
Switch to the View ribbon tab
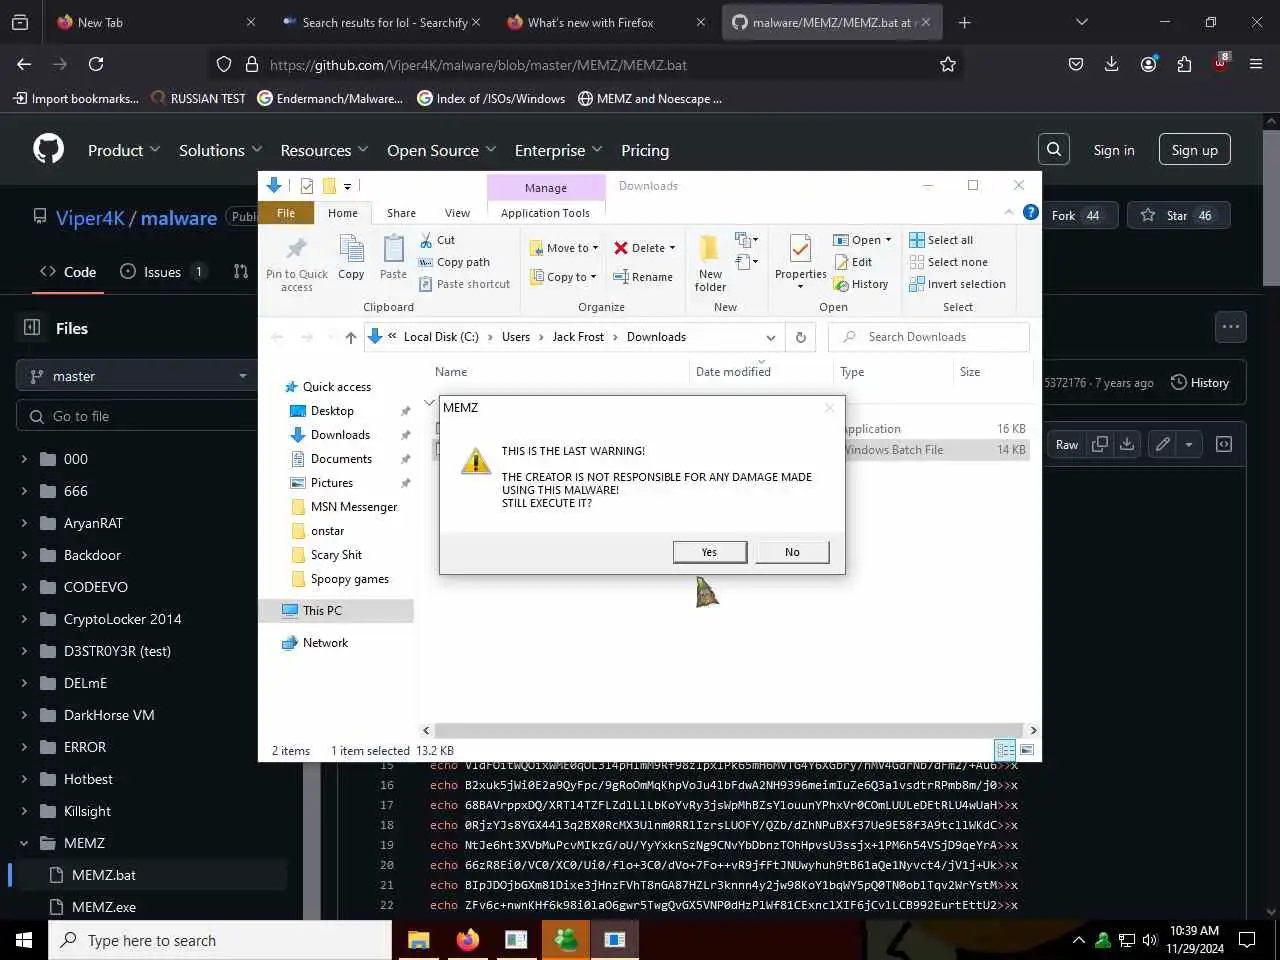[x=457, y=213]
